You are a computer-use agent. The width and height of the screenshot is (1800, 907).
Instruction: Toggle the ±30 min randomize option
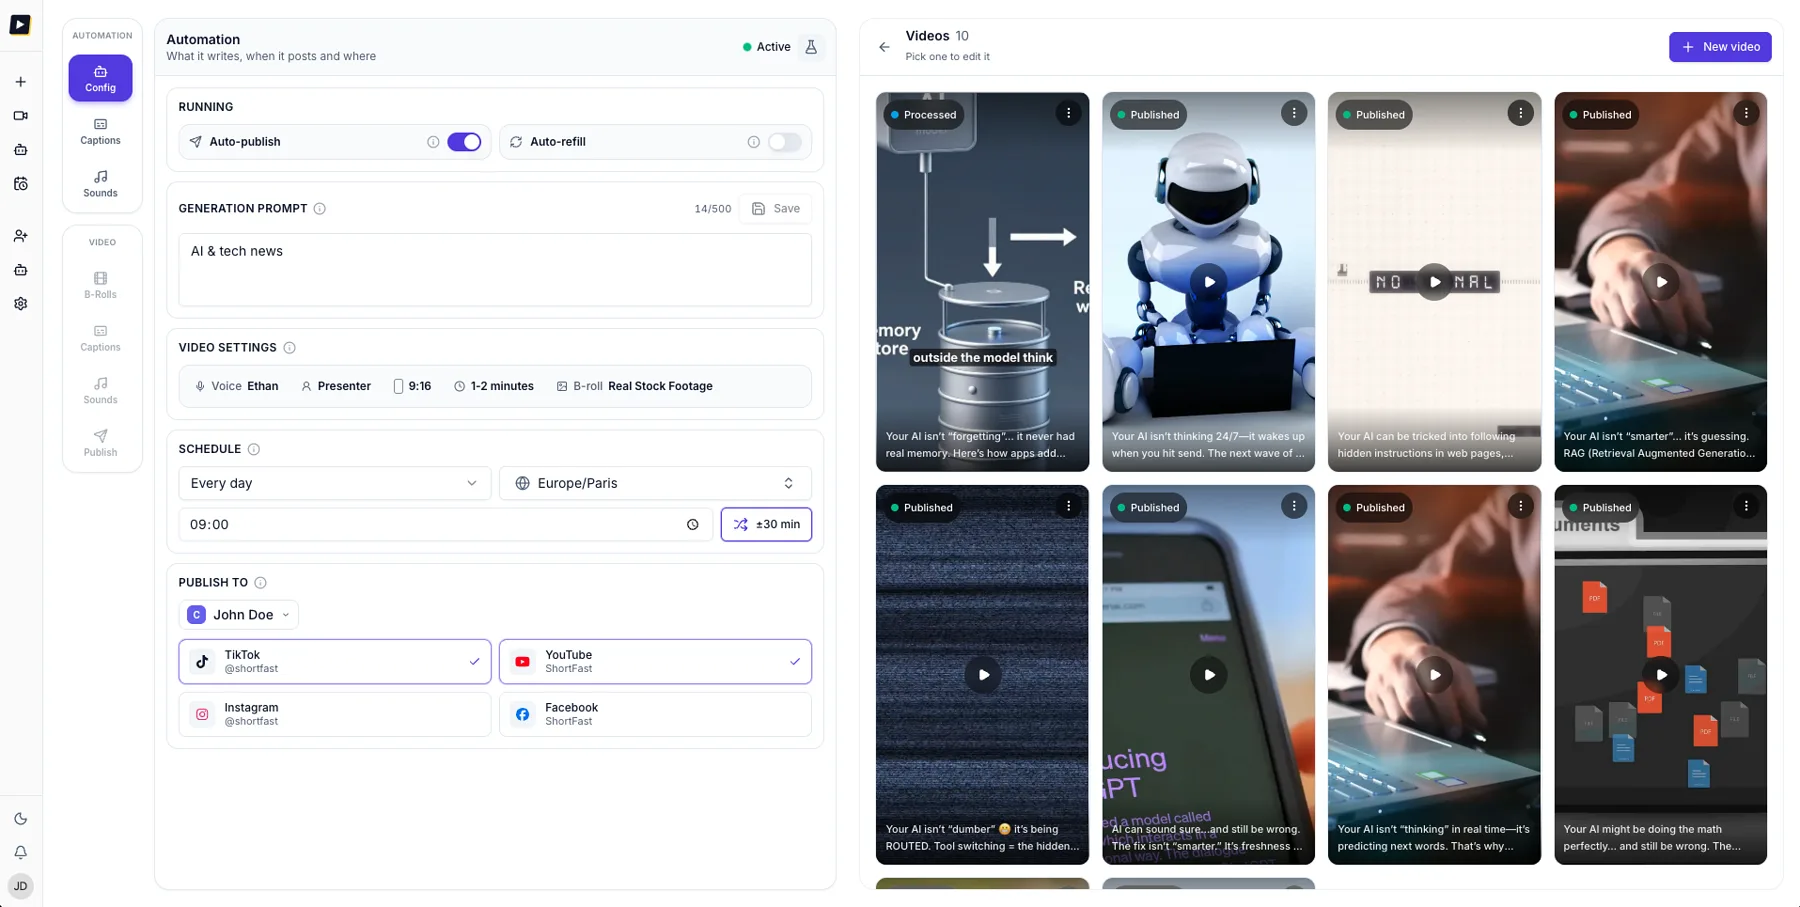(766, 525)
